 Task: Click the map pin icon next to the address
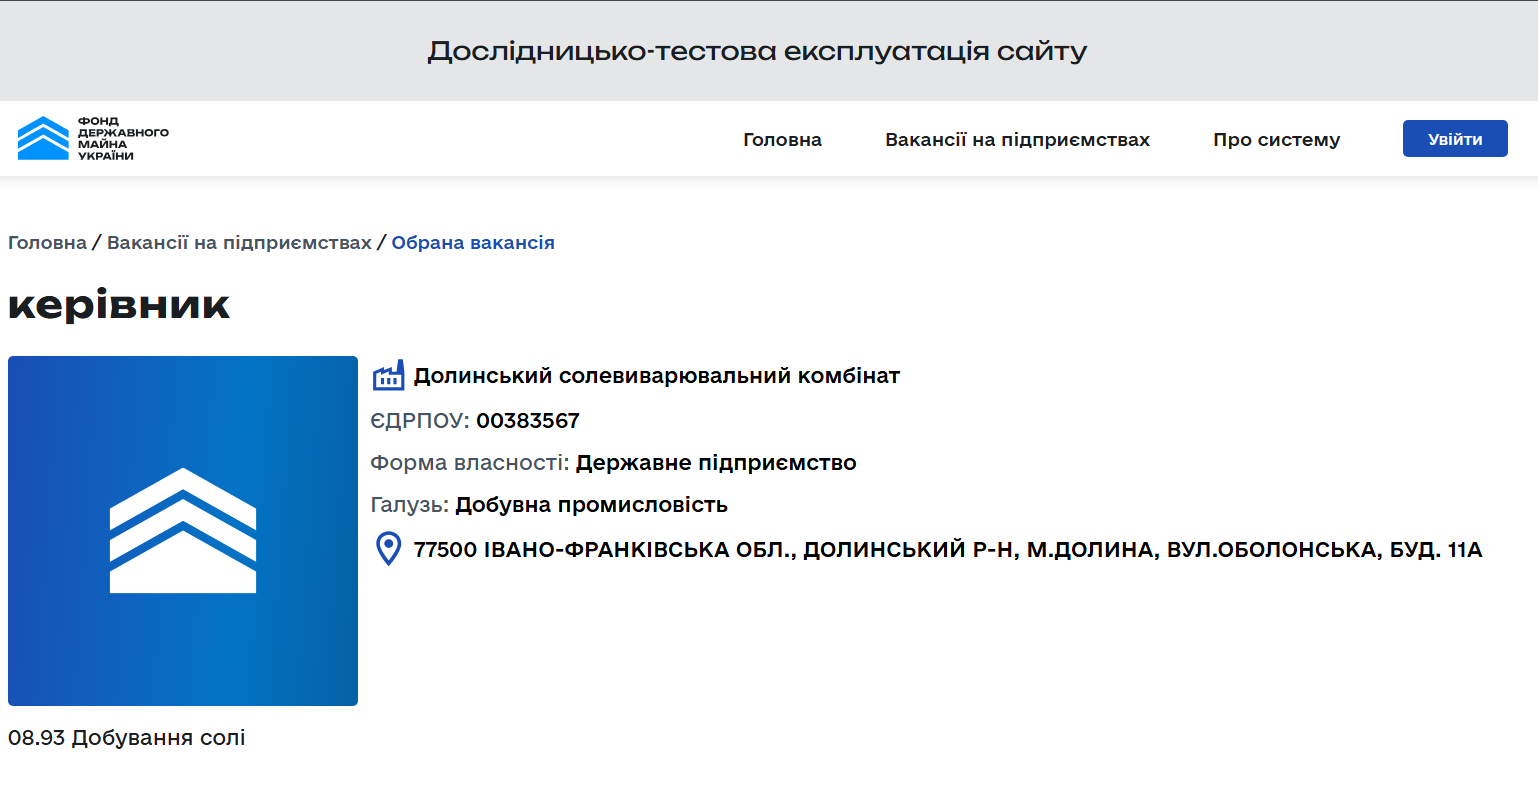(388, 549)
